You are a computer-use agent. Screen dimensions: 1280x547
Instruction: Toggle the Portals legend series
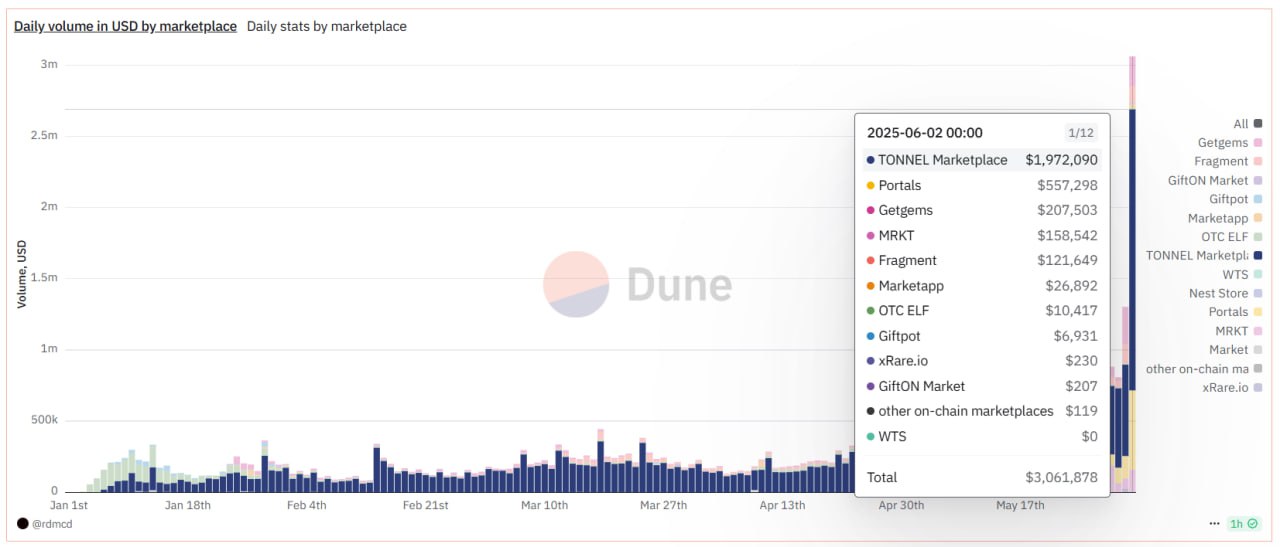click(1235, 312)
